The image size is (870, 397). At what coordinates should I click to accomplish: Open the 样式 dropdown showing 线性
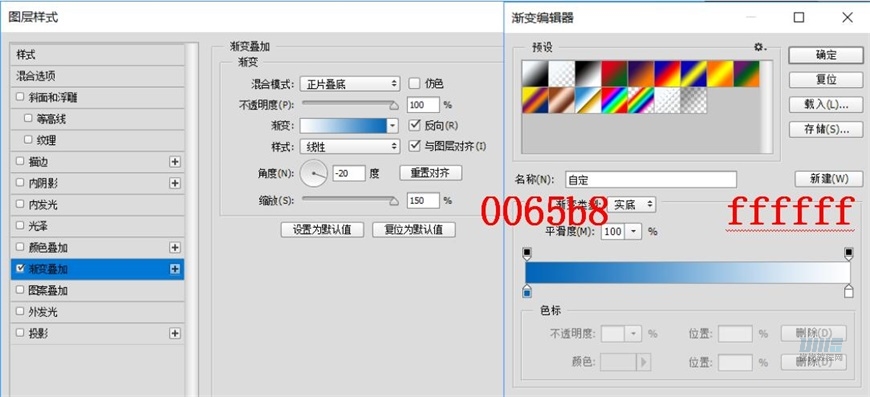pyautogui.click(x=350, y=146)
